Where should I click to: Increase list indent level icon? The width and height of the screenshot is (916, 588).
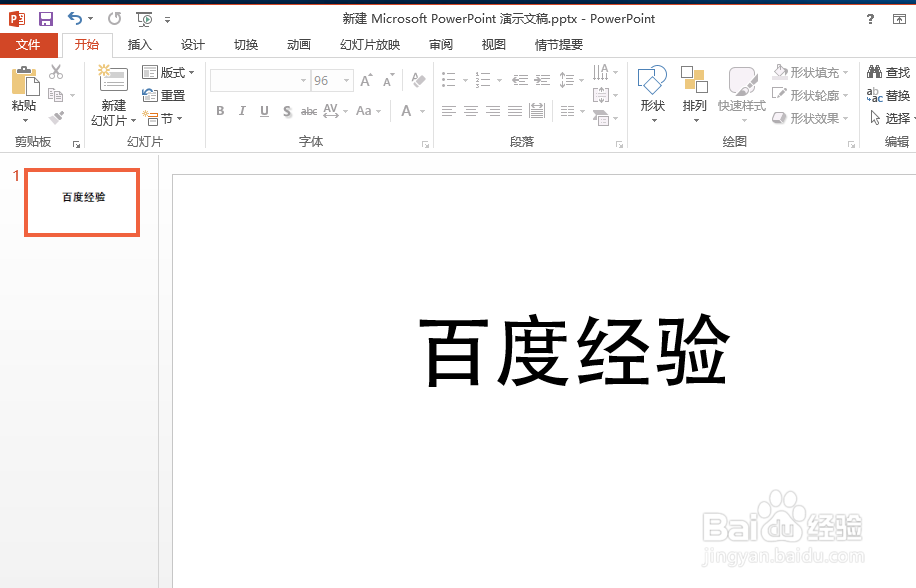543,80
